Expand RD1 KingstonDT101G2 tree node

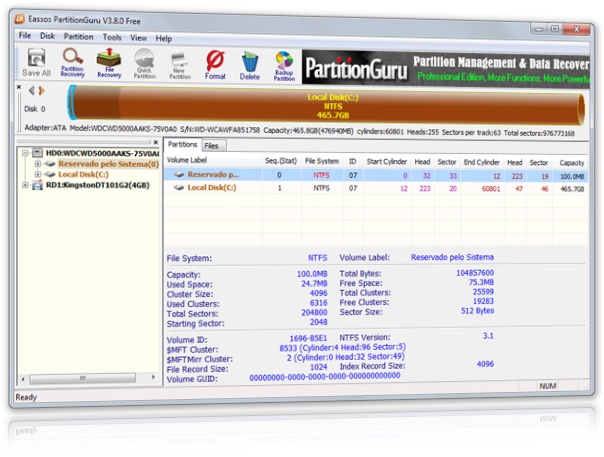coord(25,185)
